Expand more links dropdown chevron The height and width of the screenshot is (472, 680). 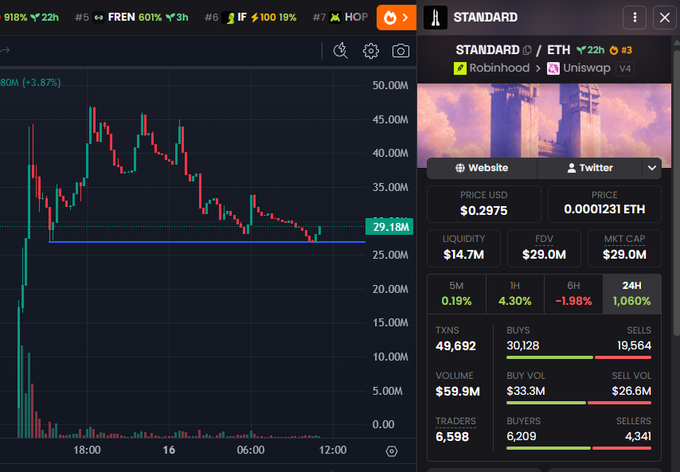(x=651, y=168)
